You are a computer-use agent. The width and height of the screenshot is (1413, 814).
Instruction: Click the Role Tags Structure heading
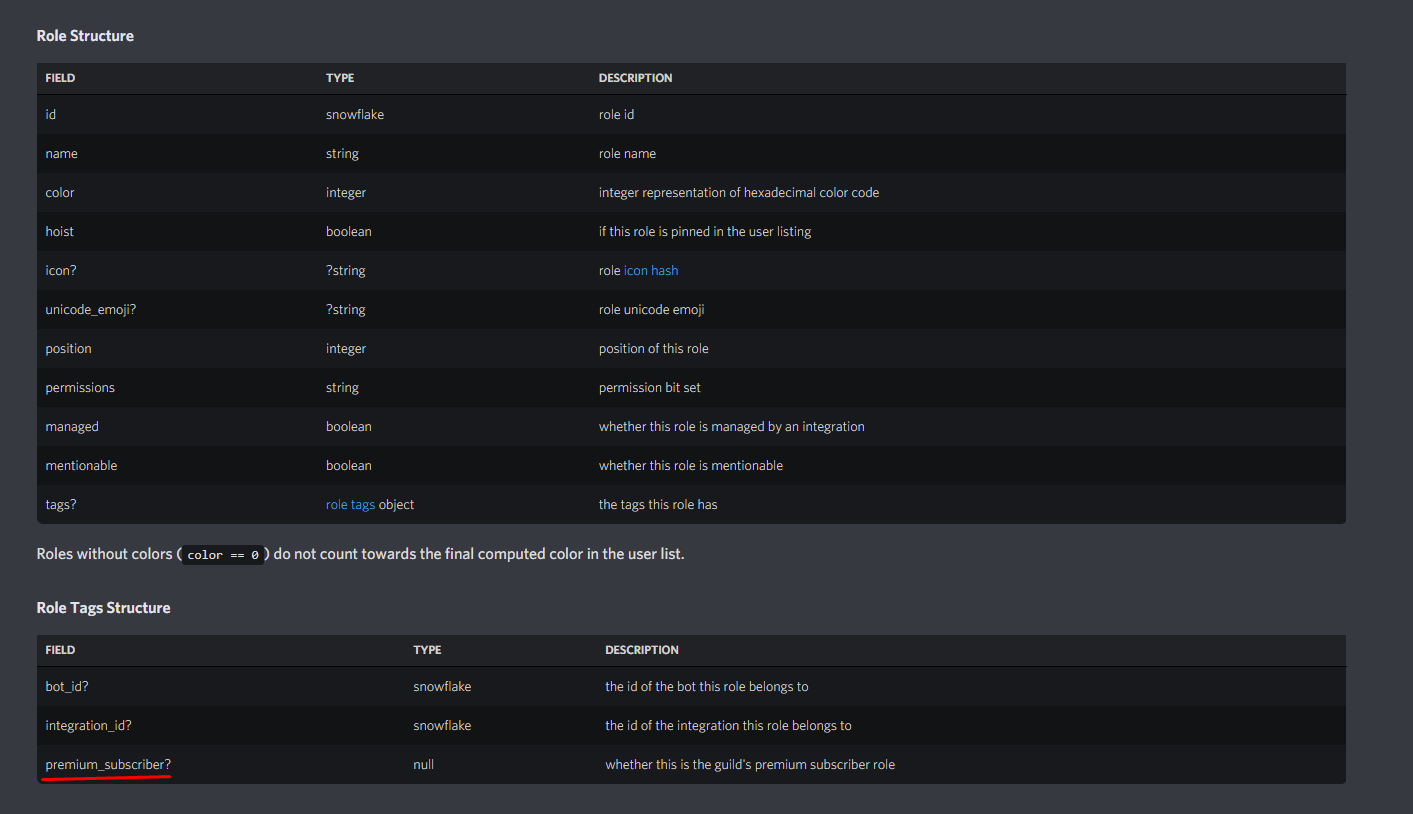point(103,607)
